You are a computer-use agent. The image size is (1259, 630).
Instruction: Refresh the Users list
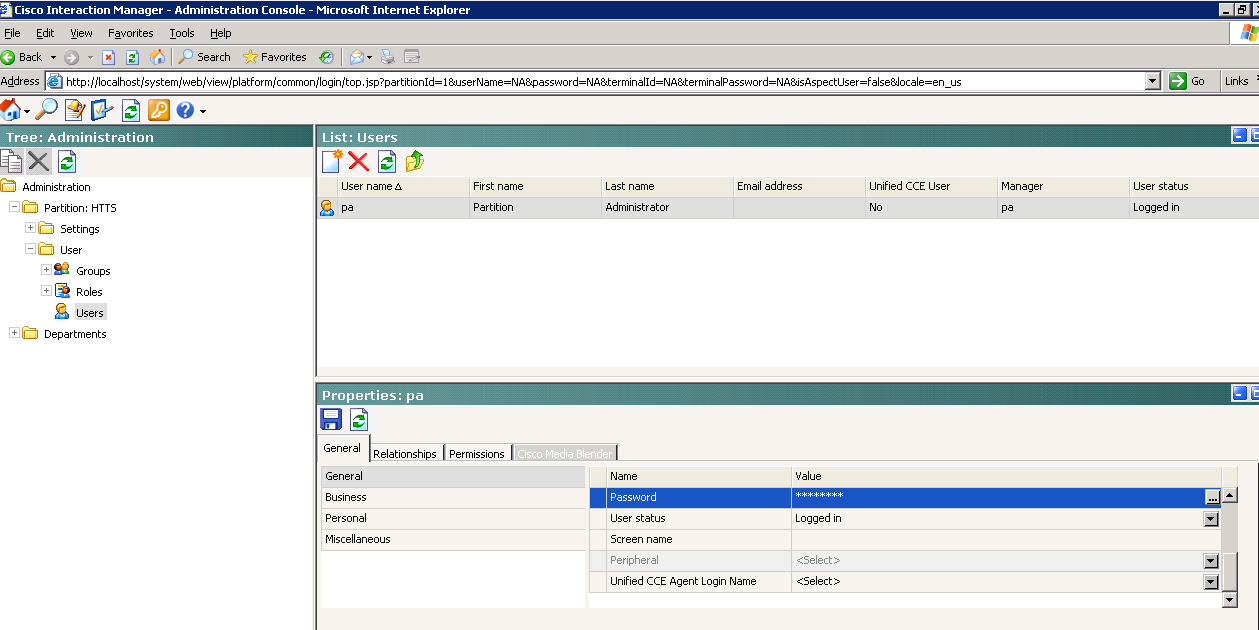[x=387, y=161]
